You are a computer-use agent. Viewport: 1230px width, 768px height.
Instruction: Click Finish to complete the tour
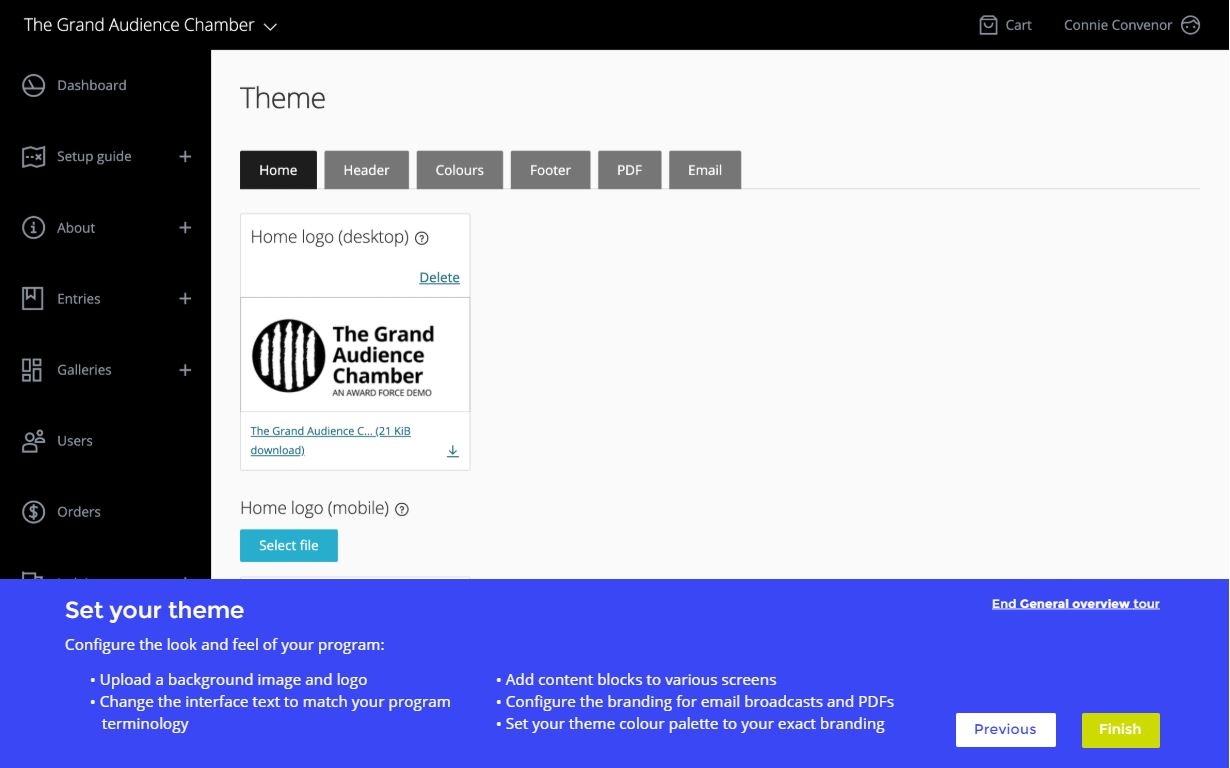(1120, 730)
